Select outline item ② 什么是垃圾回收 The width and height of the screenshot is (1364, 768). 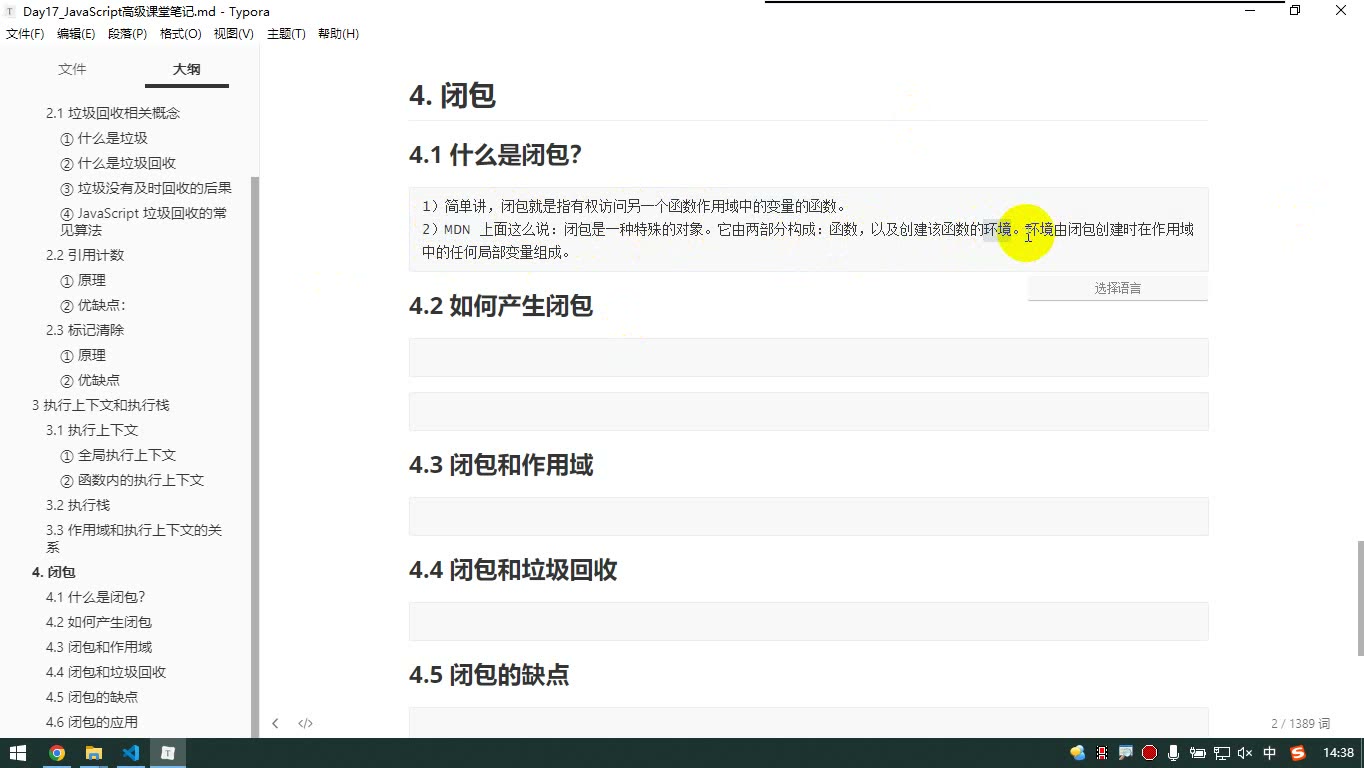point(118,163)
